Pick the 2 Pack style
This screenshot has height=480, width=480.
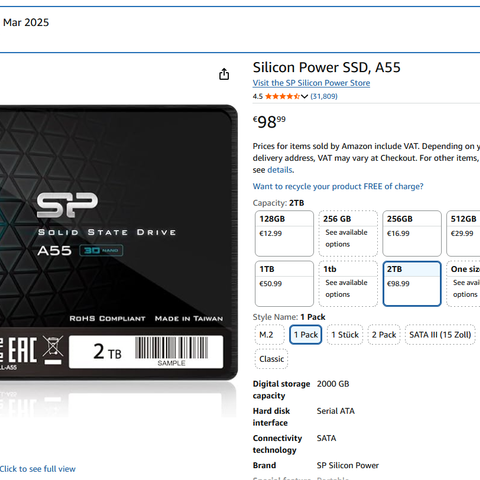coord(384,335)
